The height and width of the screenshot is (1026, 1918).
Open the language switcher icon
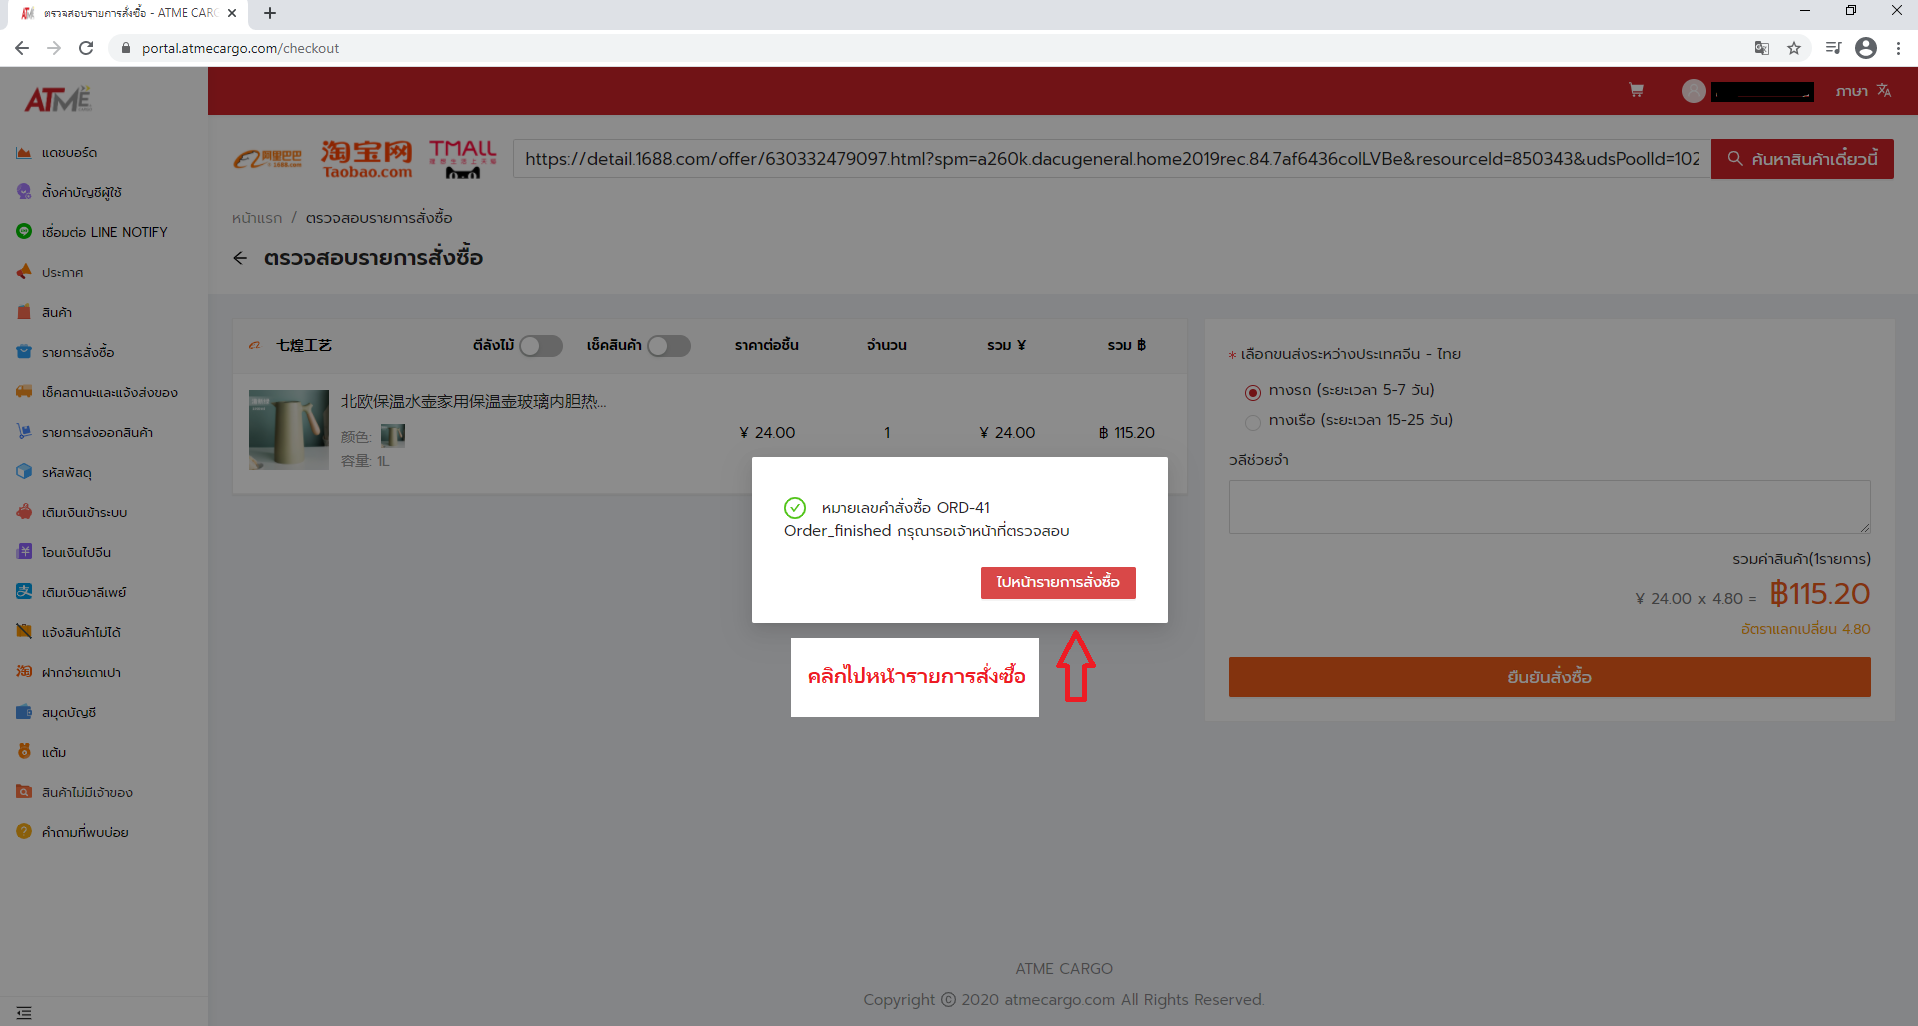[x=1884, y=91]
